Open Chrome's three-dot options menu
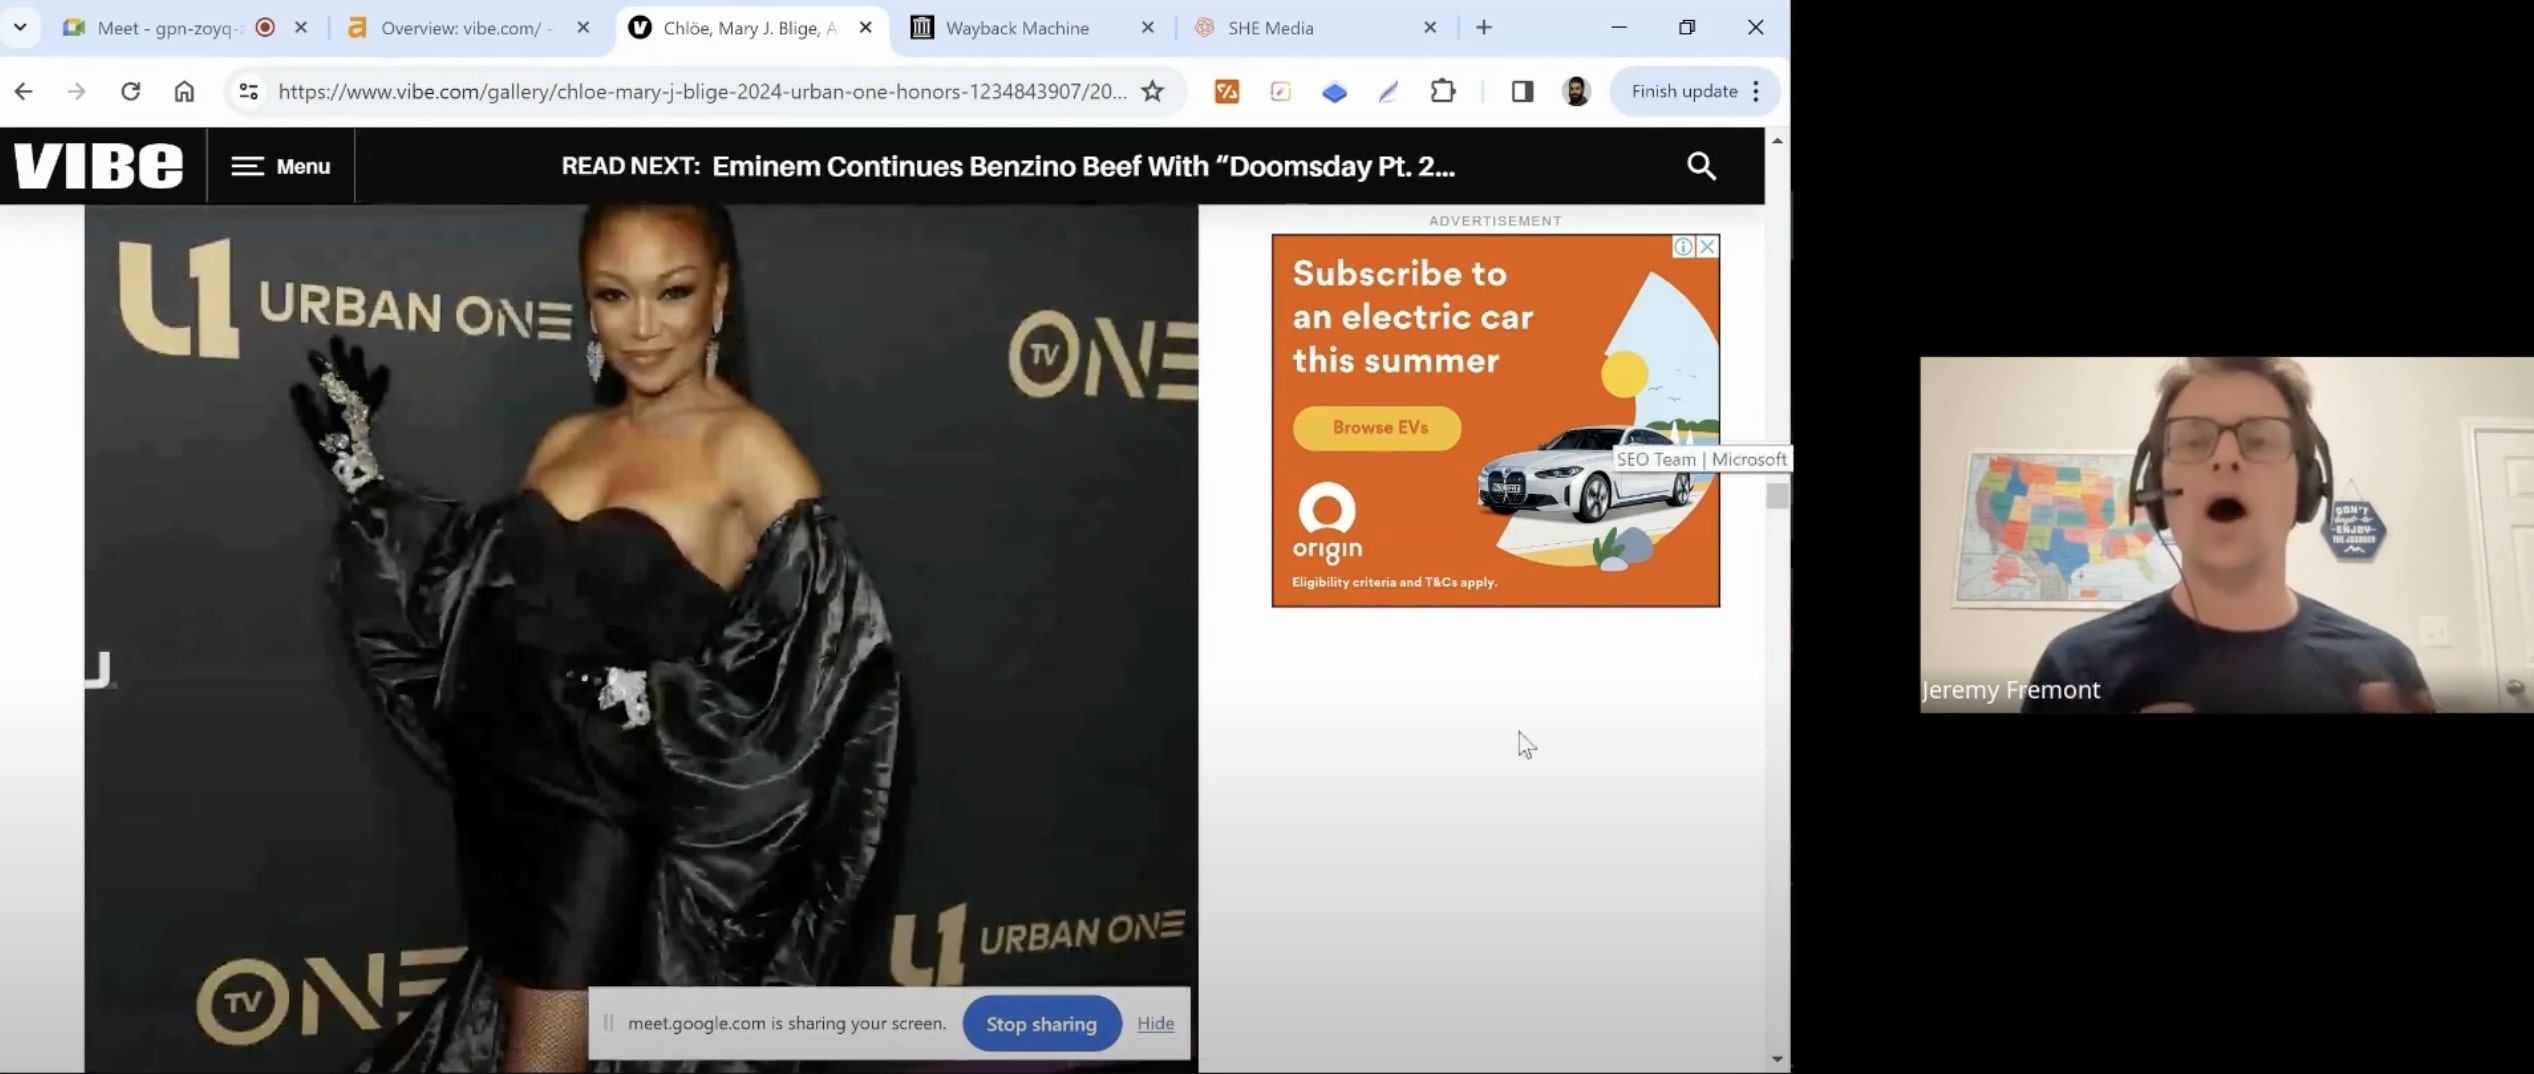Image resolution: width=2534 pixels, height=1074 pixels. [x=1756, y=91]
